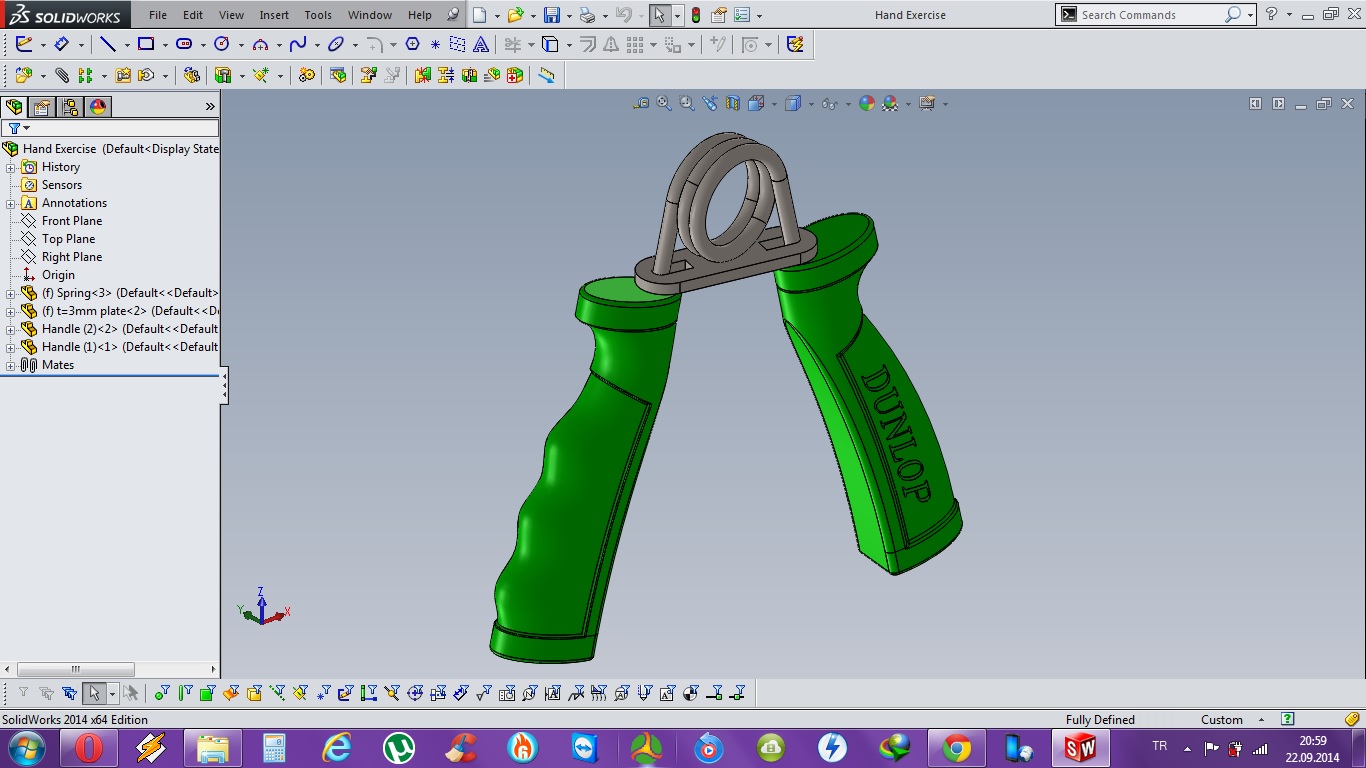The height and width of the screenshot is (768, 1366).
Task: Toggle the Filter Faces selection filter
Action: (x=208, y=693)
